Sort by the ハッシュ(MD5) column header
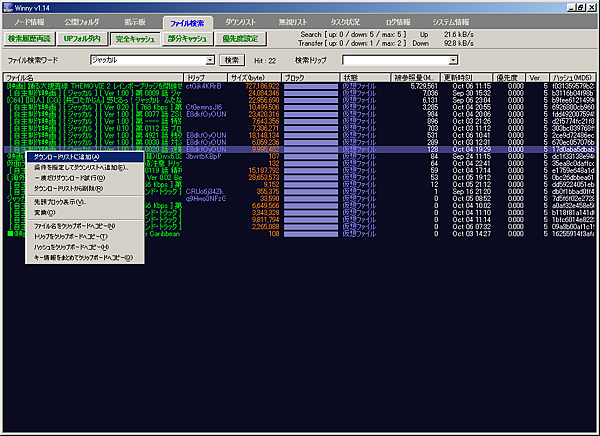 (572, 78)
